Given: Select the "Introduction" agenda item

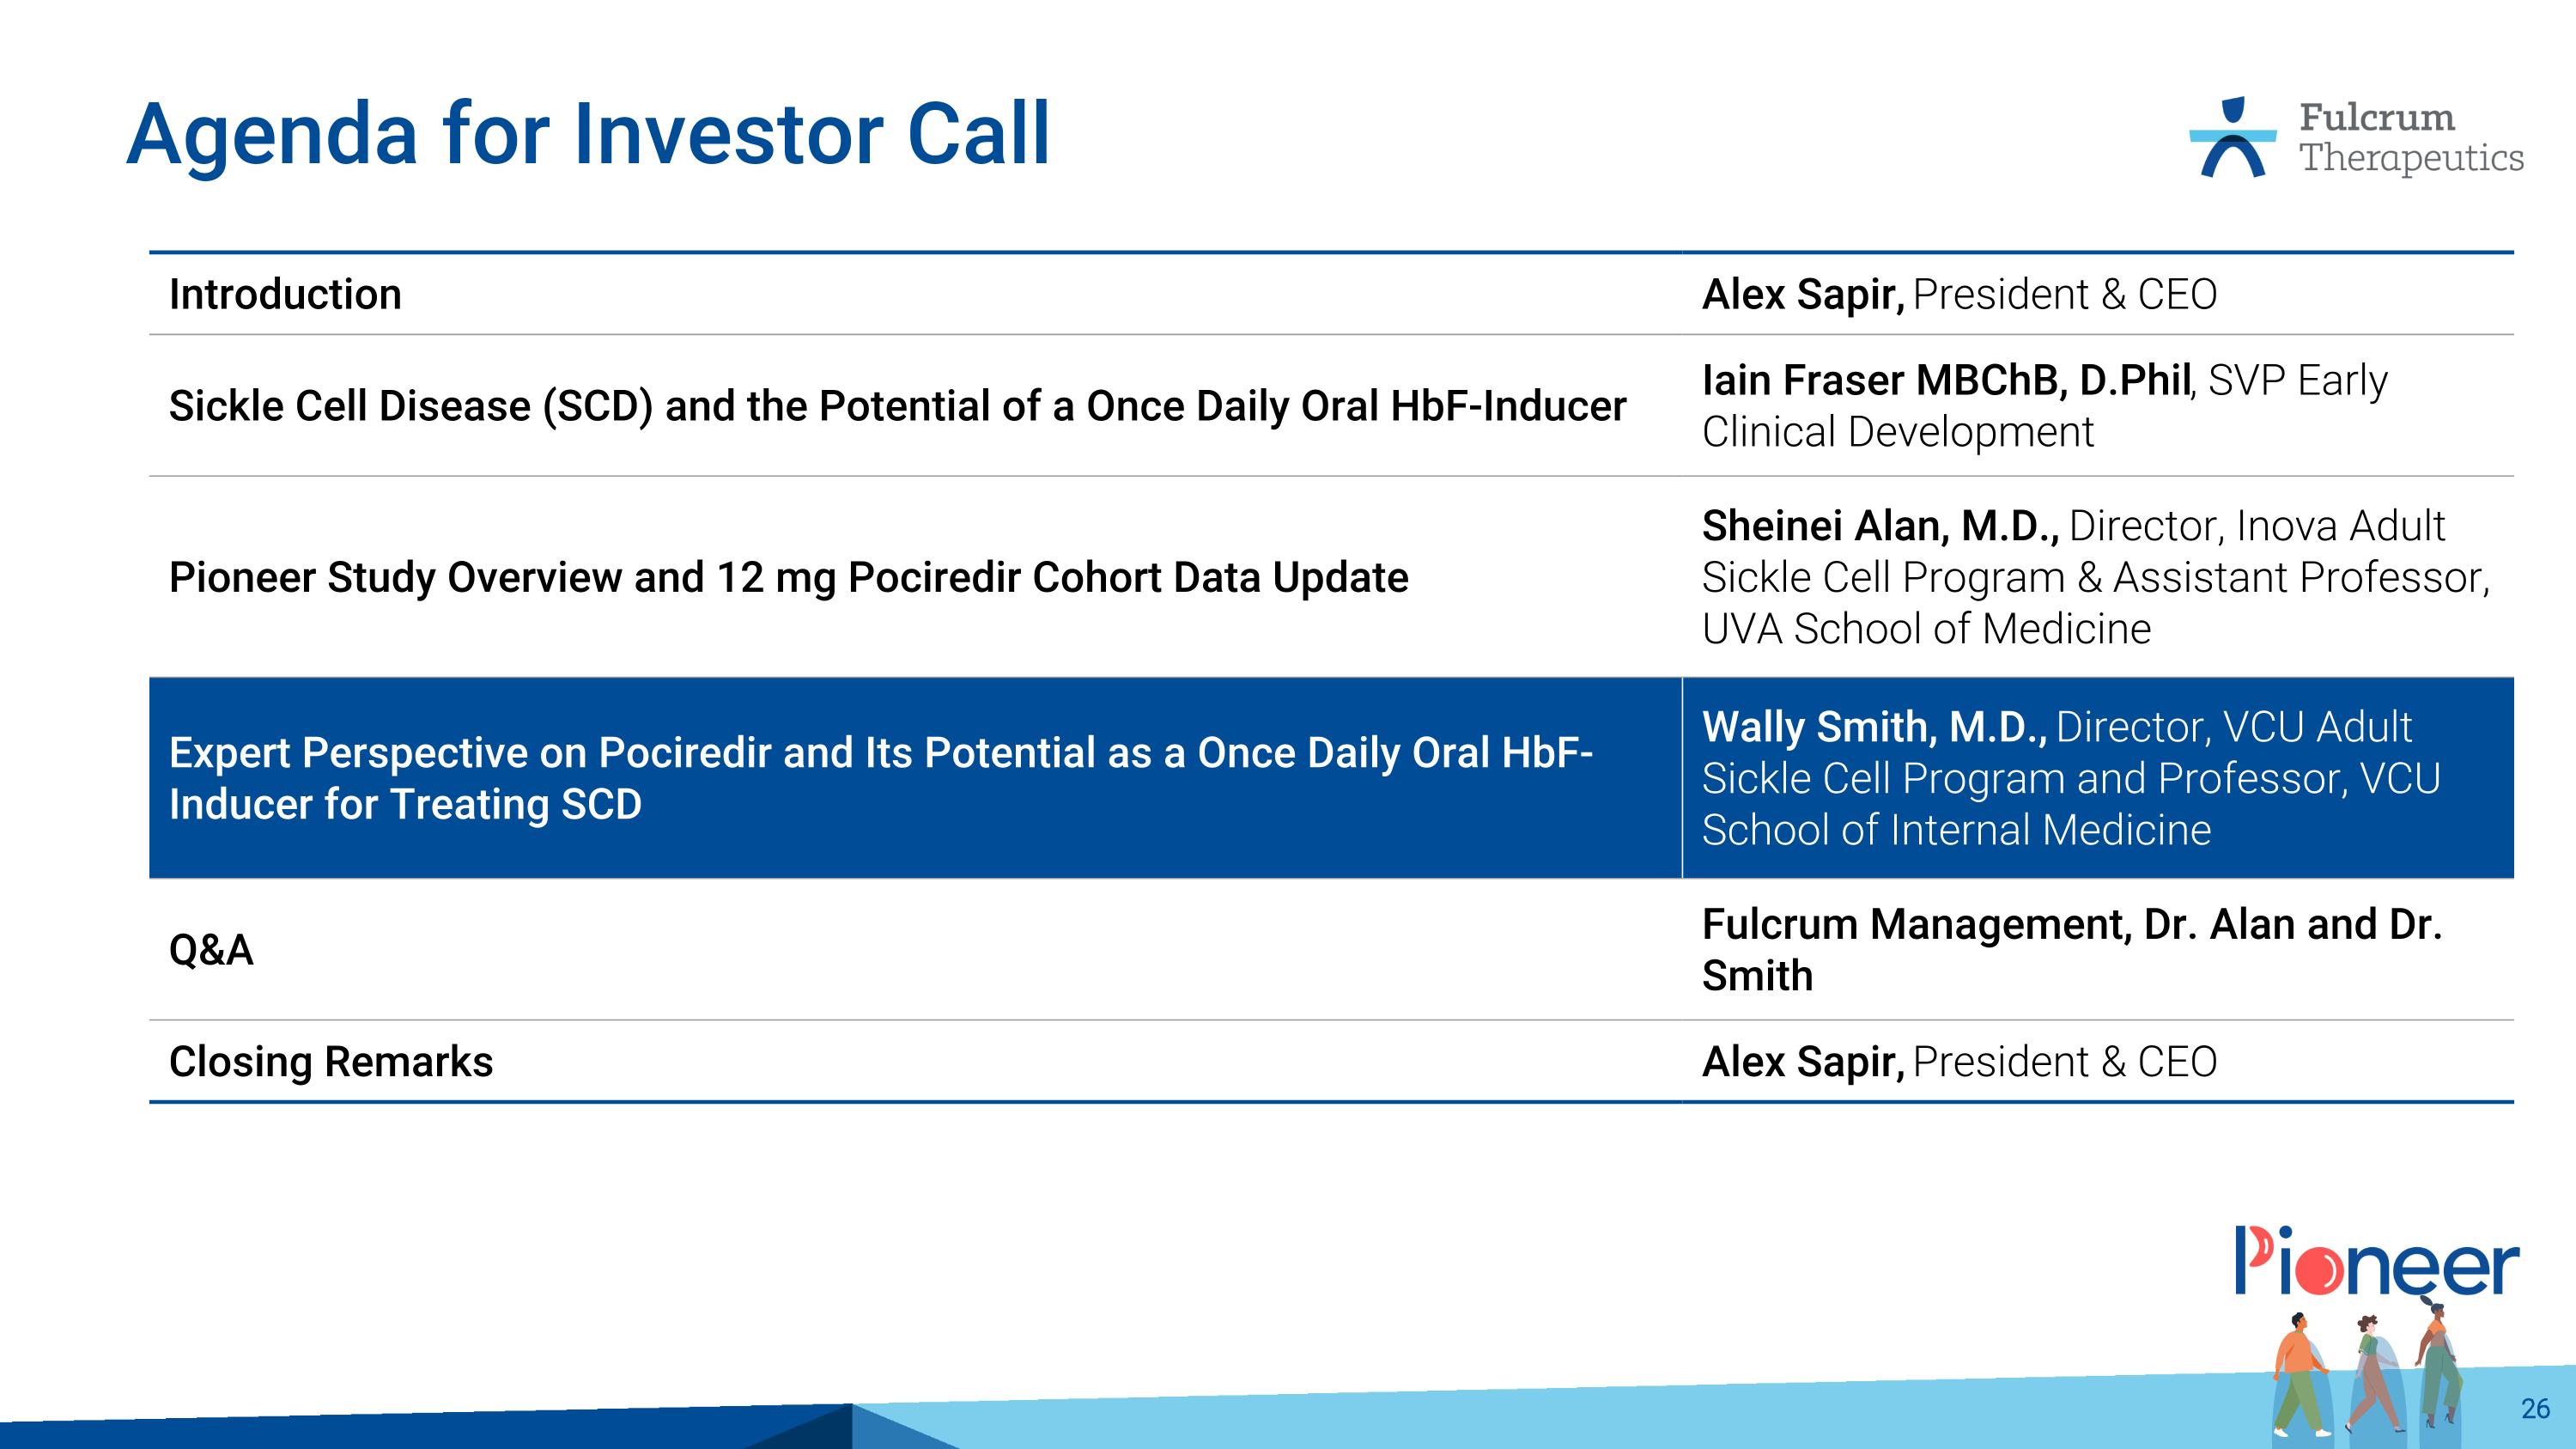Looking at the screenshot, I should point(285,295).
